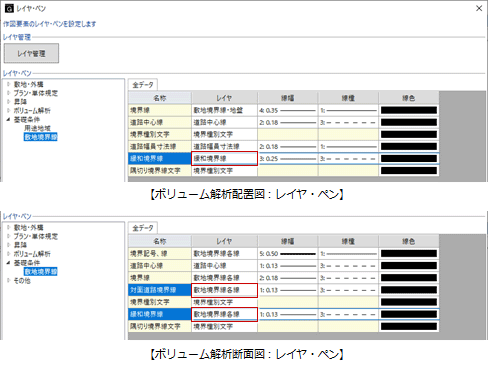Image resolution: width=488 pixels, height=369 pixels.
Task: Click the 緩和境界線 layer cell in 配置図 panel
Action: pyautogui.click(x=224, y=159)
